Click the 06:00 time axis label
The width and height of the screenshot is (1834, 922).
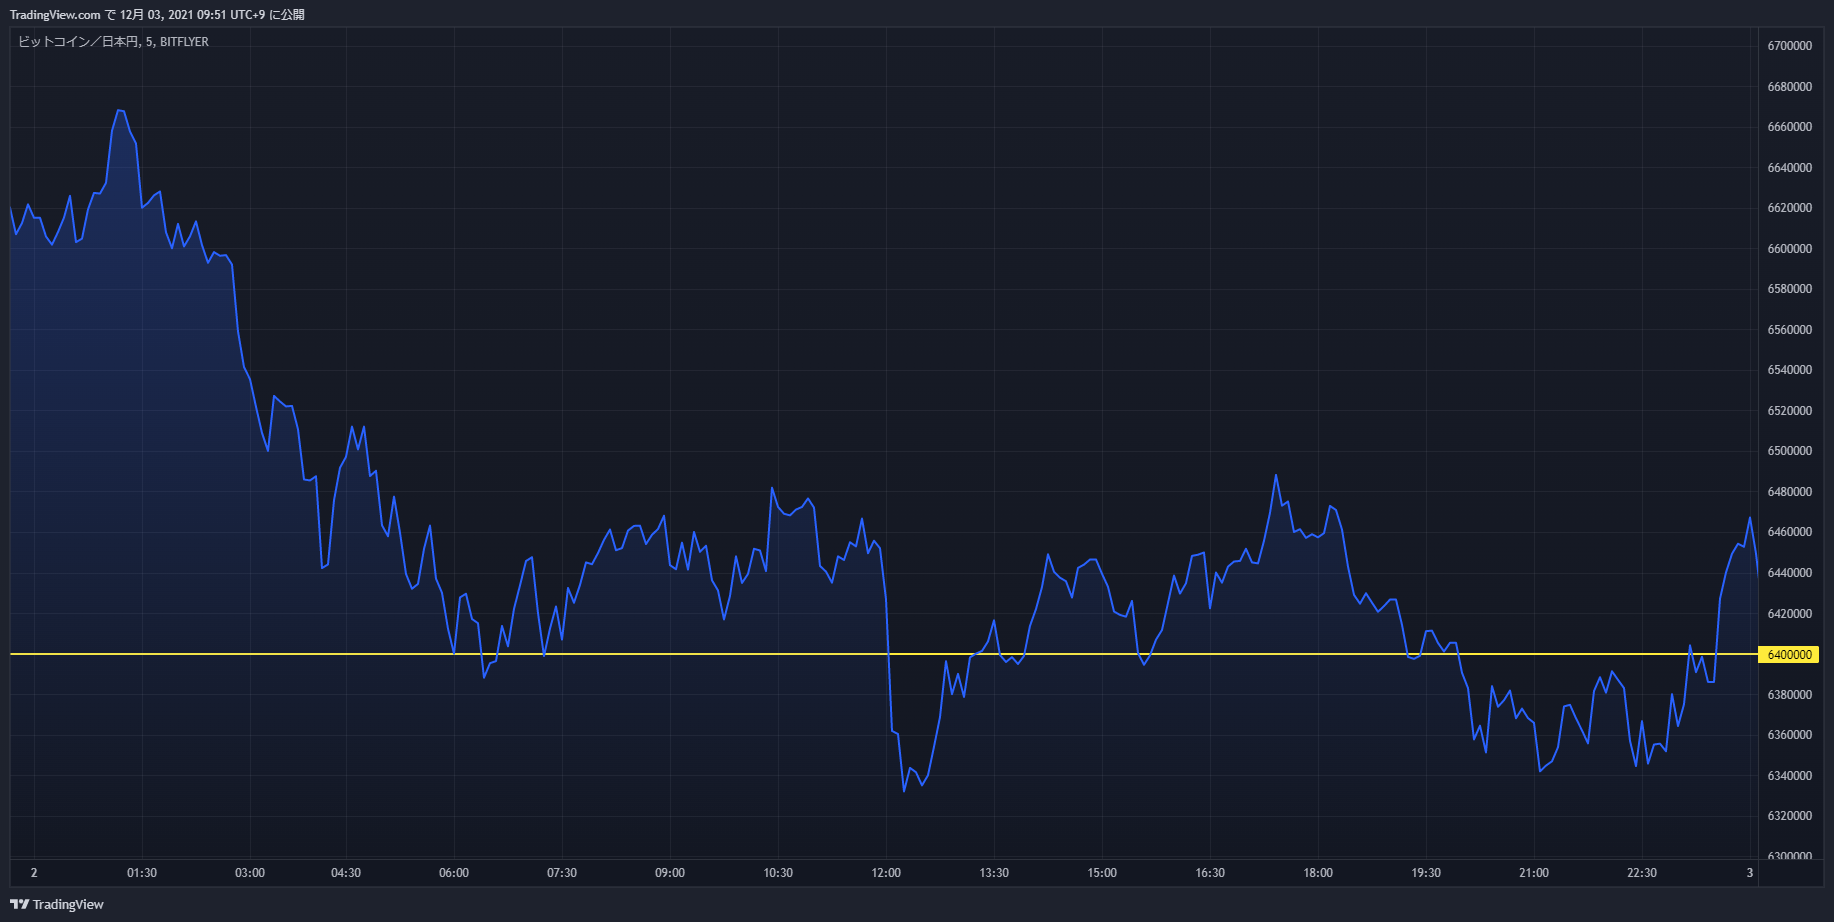point(454,873)
